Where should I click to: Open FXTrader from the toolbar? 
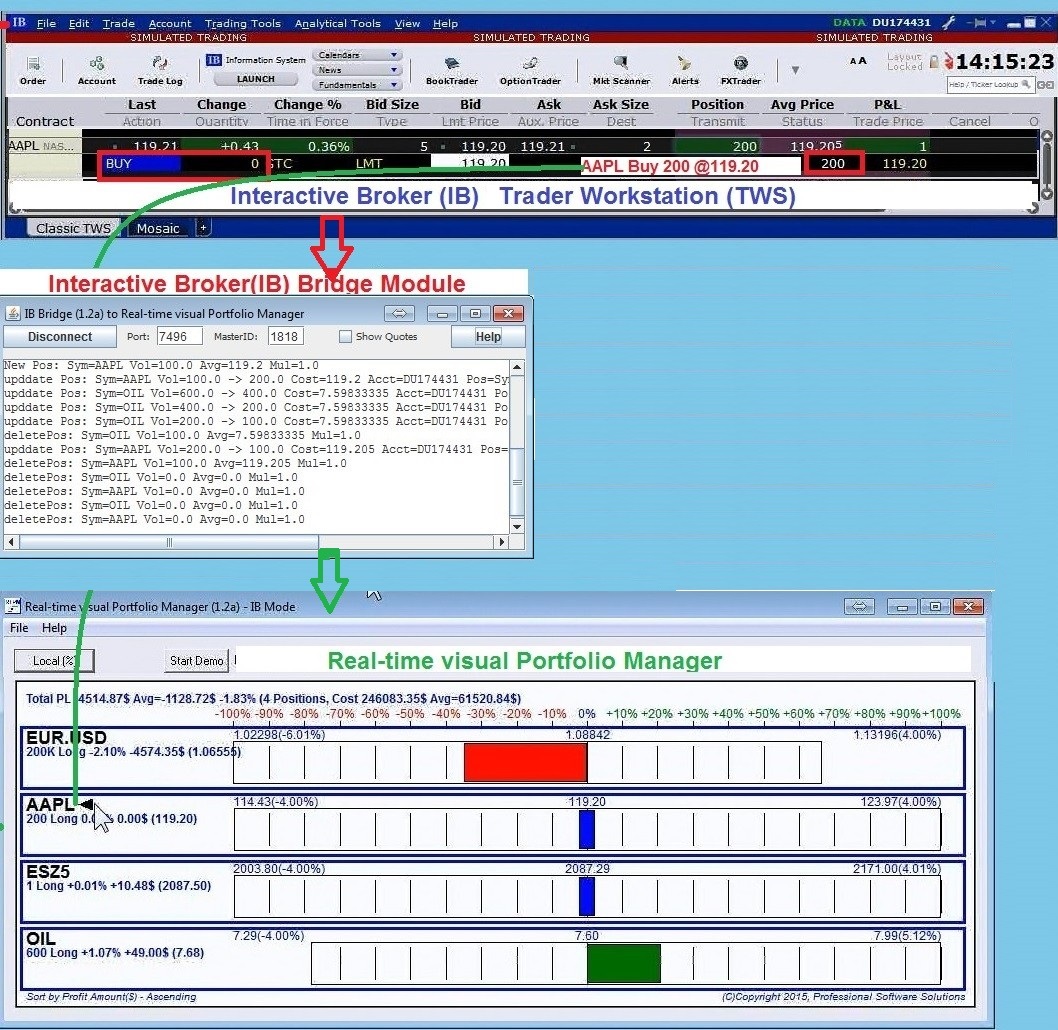tap(740, 70)
